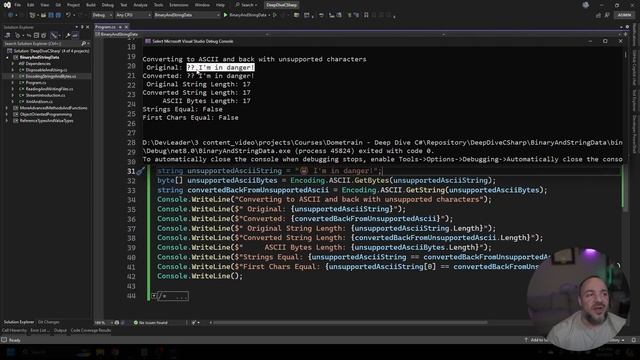Screen dimensions: 640x360
Task: Click the Solution Explorer home view icon
Action: [8, 36]
